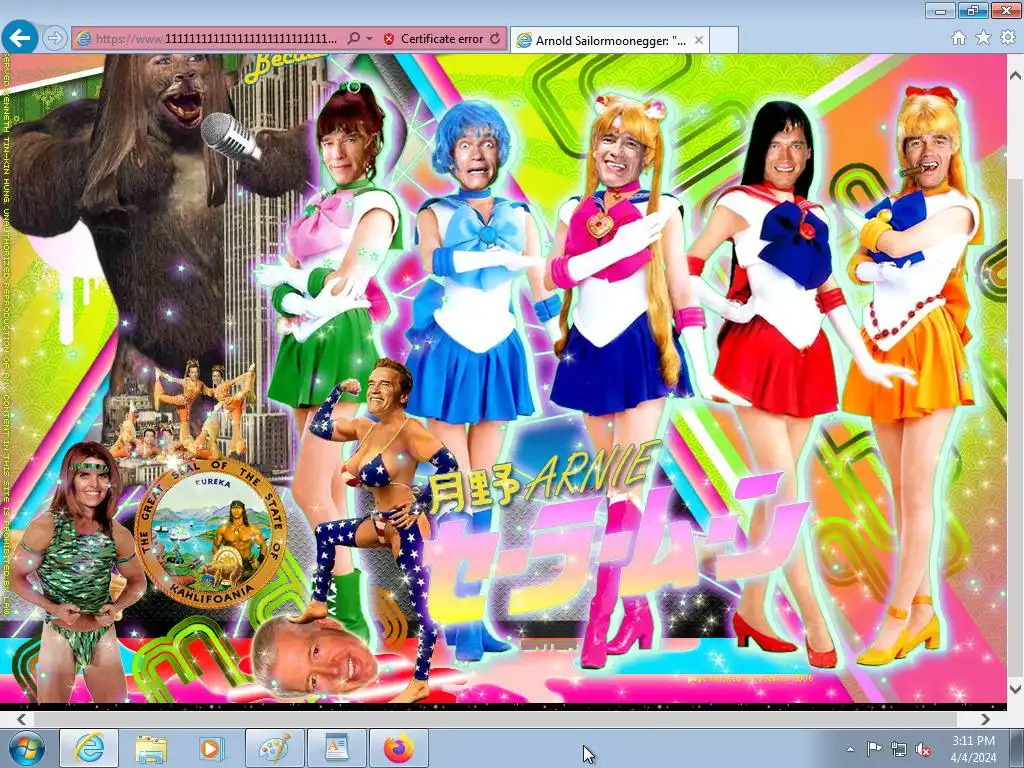Show hidden system tray icons arrow

850,750
